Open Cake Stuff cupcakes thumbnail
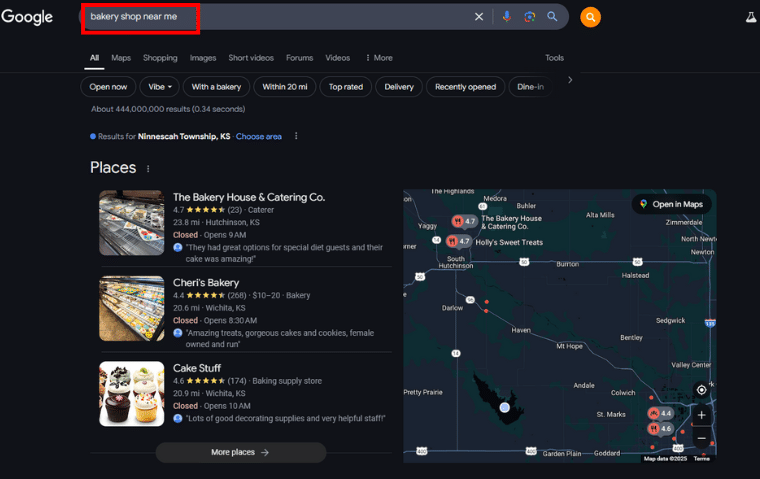This screenshot has width=760, height=479. (x=132, y=394)
